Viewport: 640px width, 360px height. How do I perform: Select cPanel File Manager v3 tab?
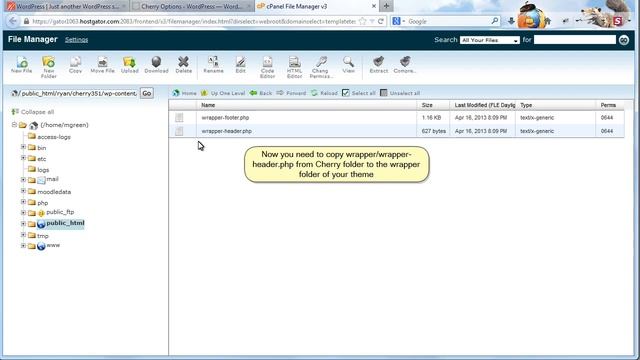316,7
